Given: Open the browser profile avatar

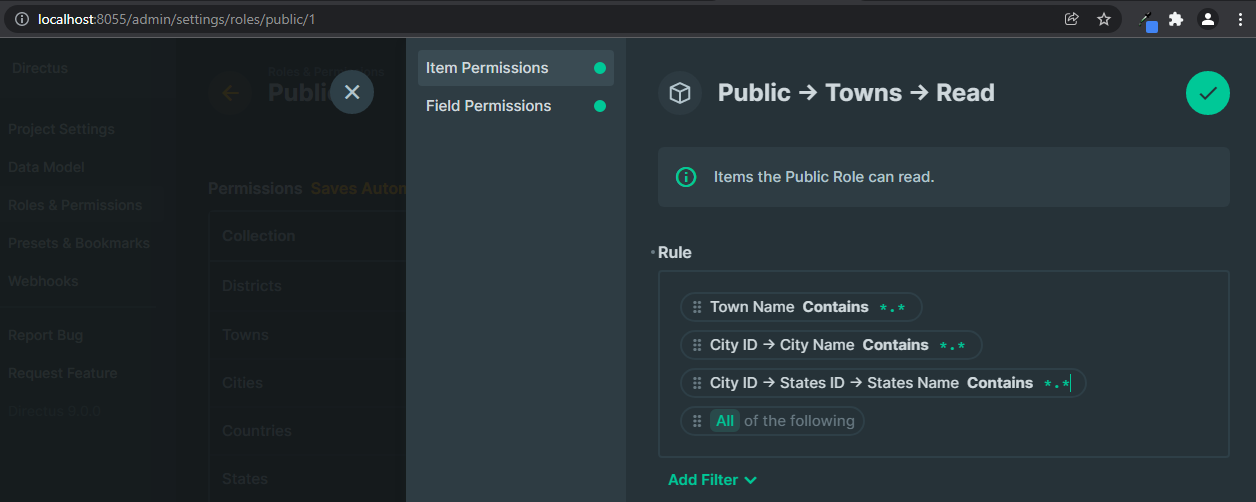Looking at the screenshot, I should click(1208, 19).
